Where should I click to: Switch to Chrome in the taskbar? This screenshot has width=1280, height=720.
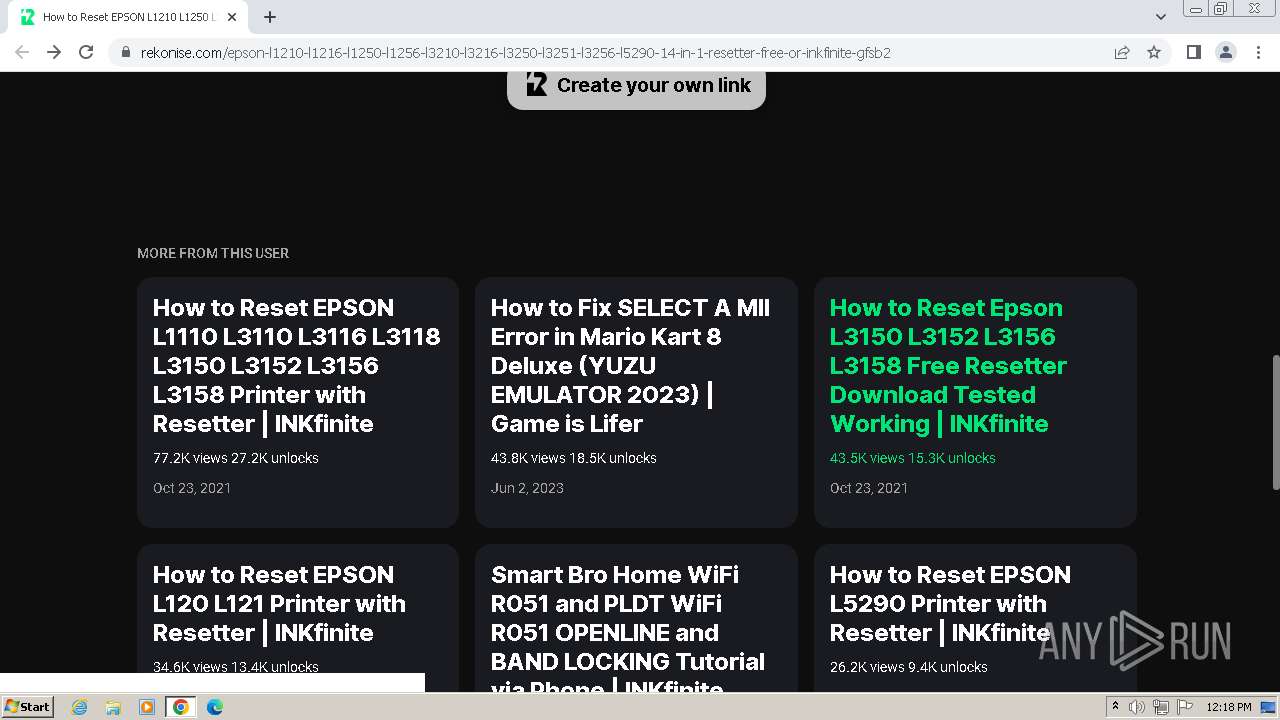click(180, 707)
